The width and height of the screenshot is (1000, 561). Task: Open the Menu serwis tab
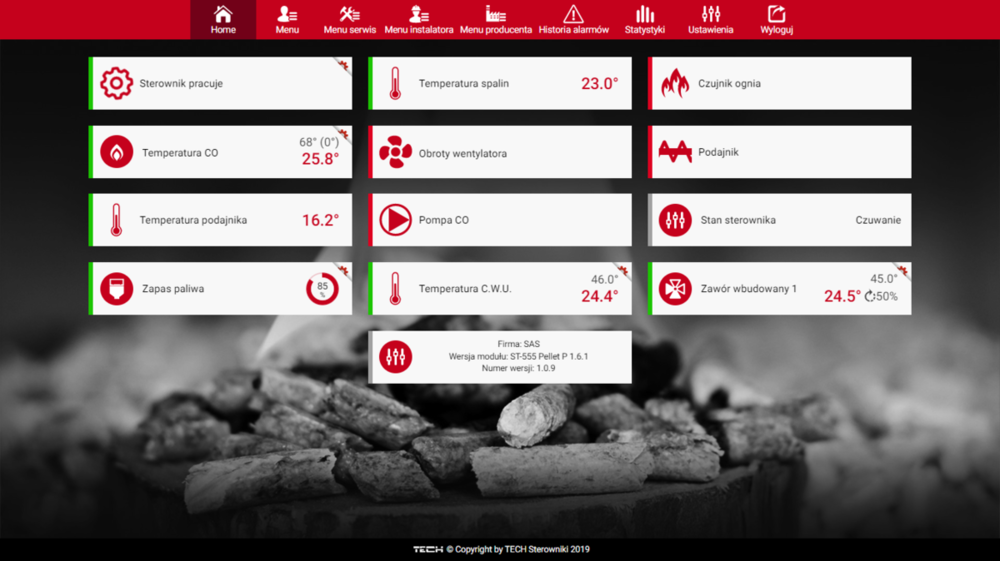[350, 19]
